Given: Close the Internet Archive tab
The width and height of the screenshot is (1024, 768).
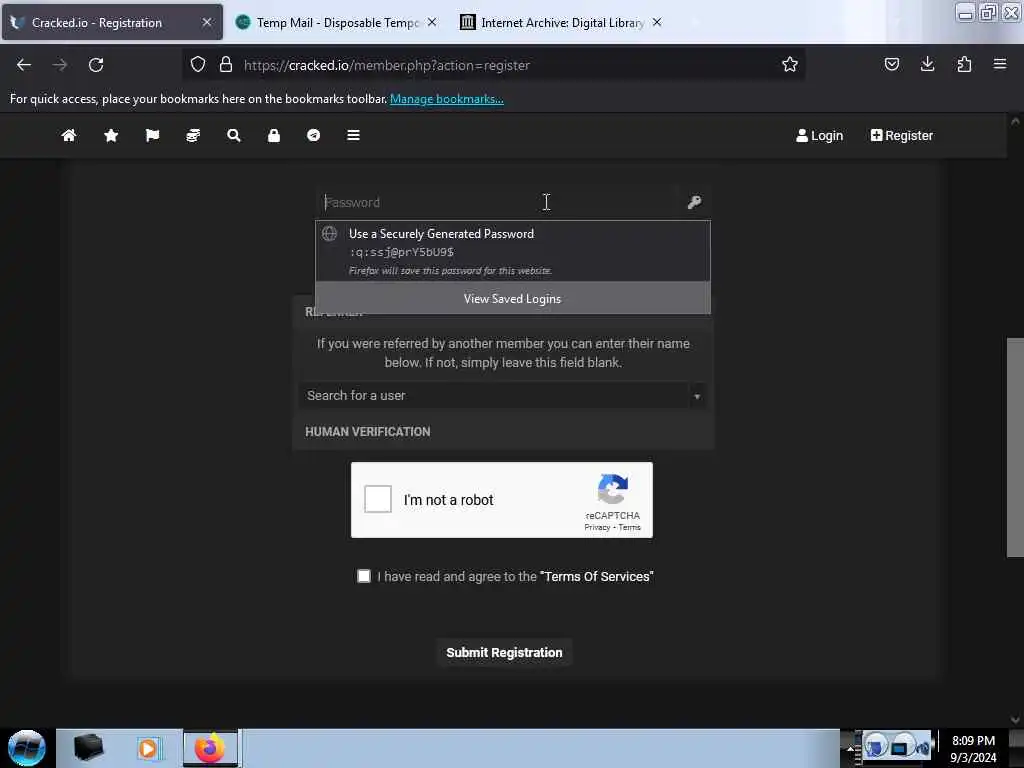Looking at the screenshot, I should click(657, 22).
